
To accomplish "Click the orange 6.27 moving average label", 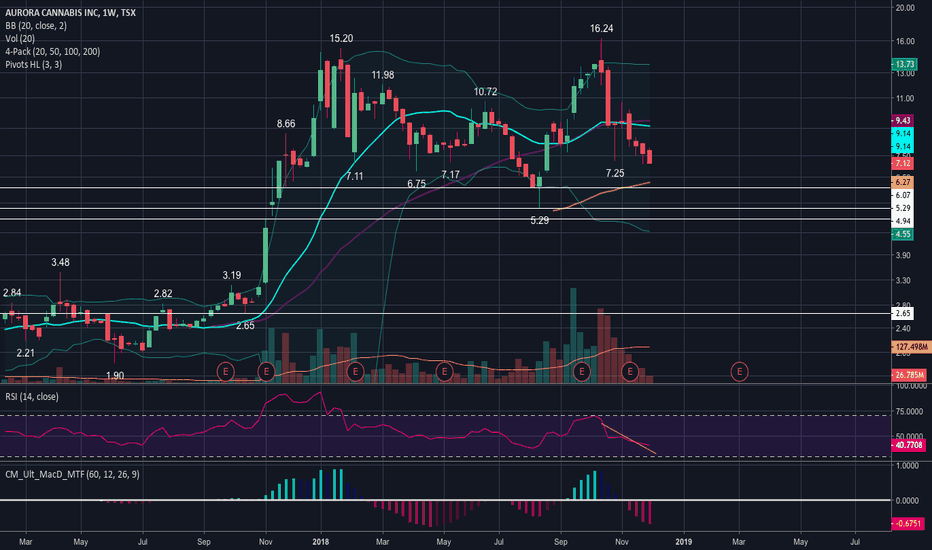I will pyautogui.click(x=902, y=183).
